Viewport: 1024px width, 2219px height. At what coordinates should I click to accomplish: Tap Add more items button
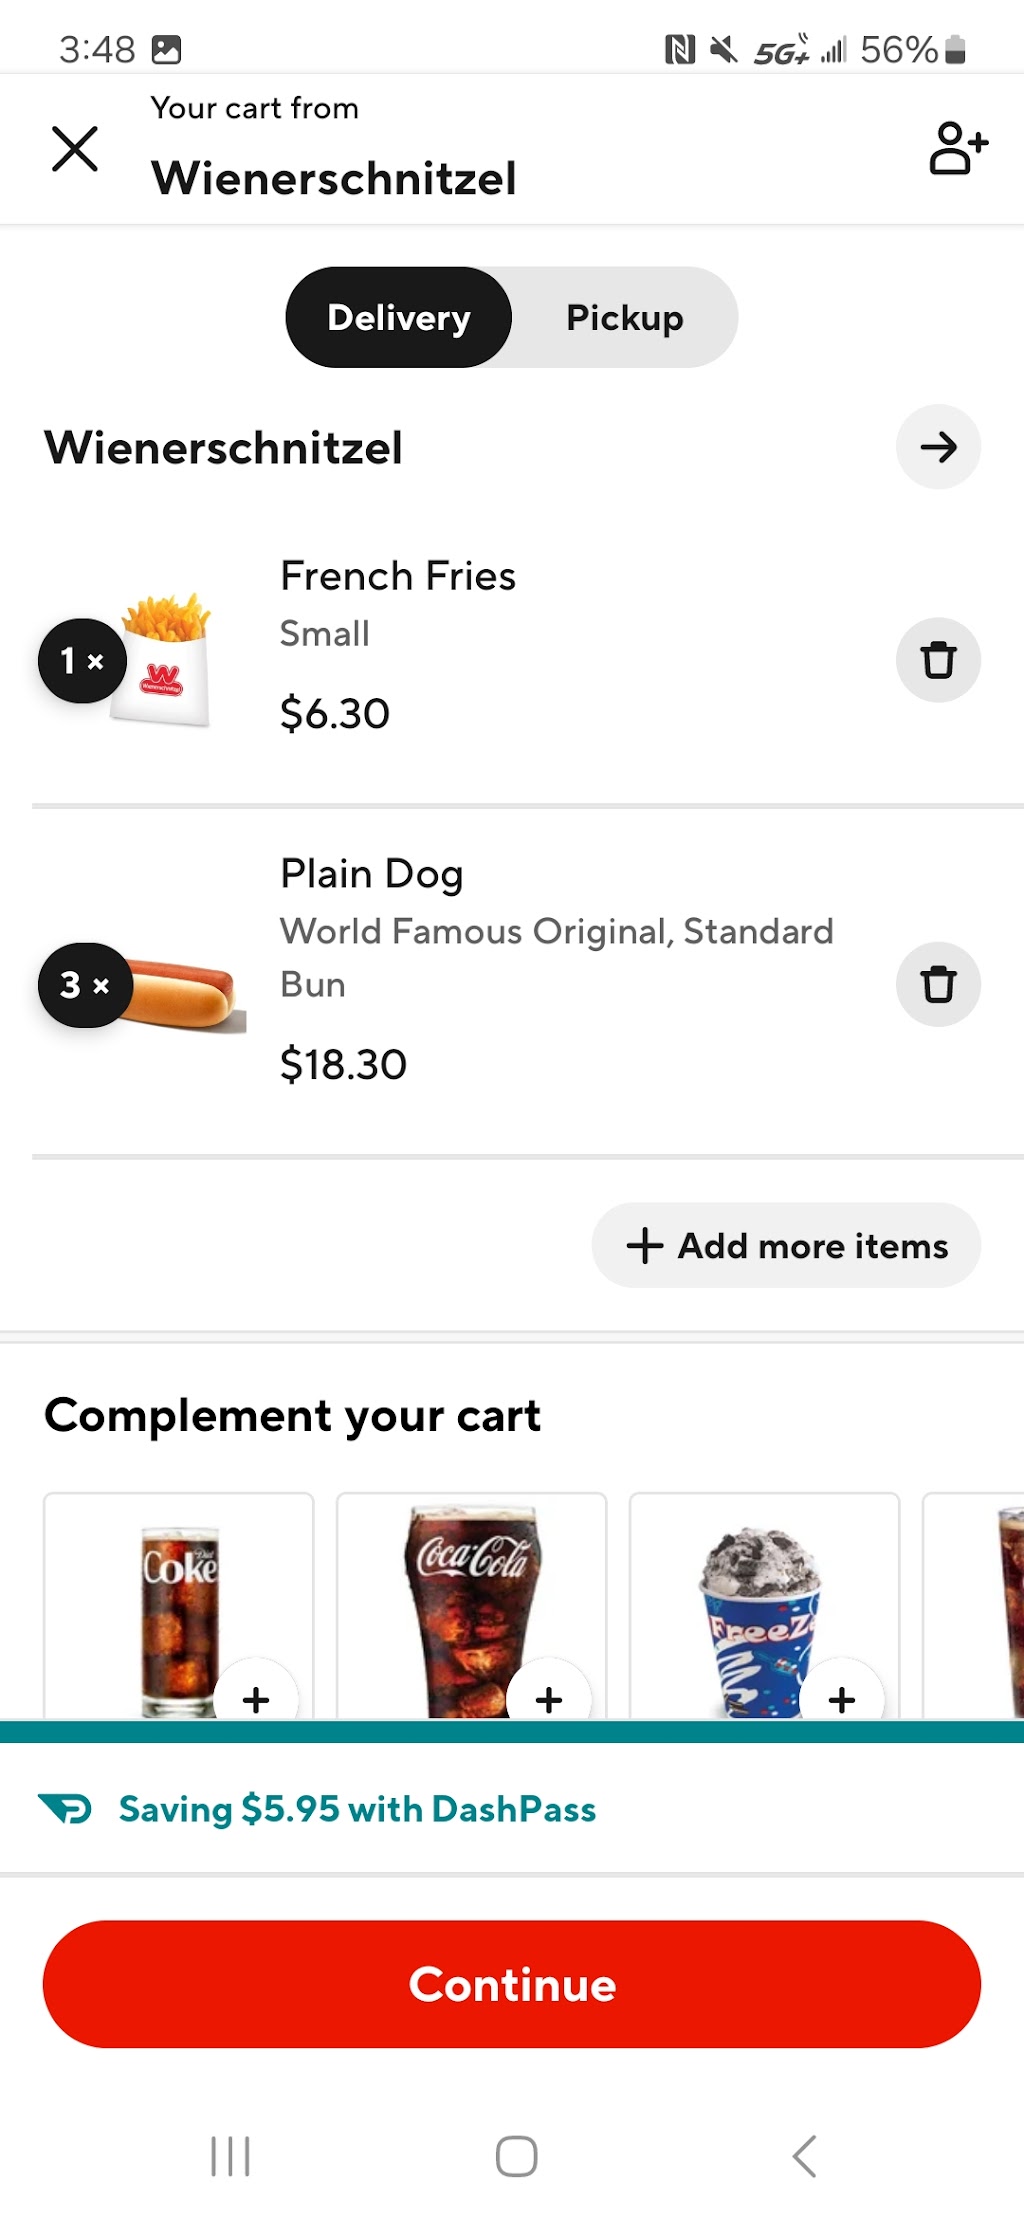click(786, 1245)
